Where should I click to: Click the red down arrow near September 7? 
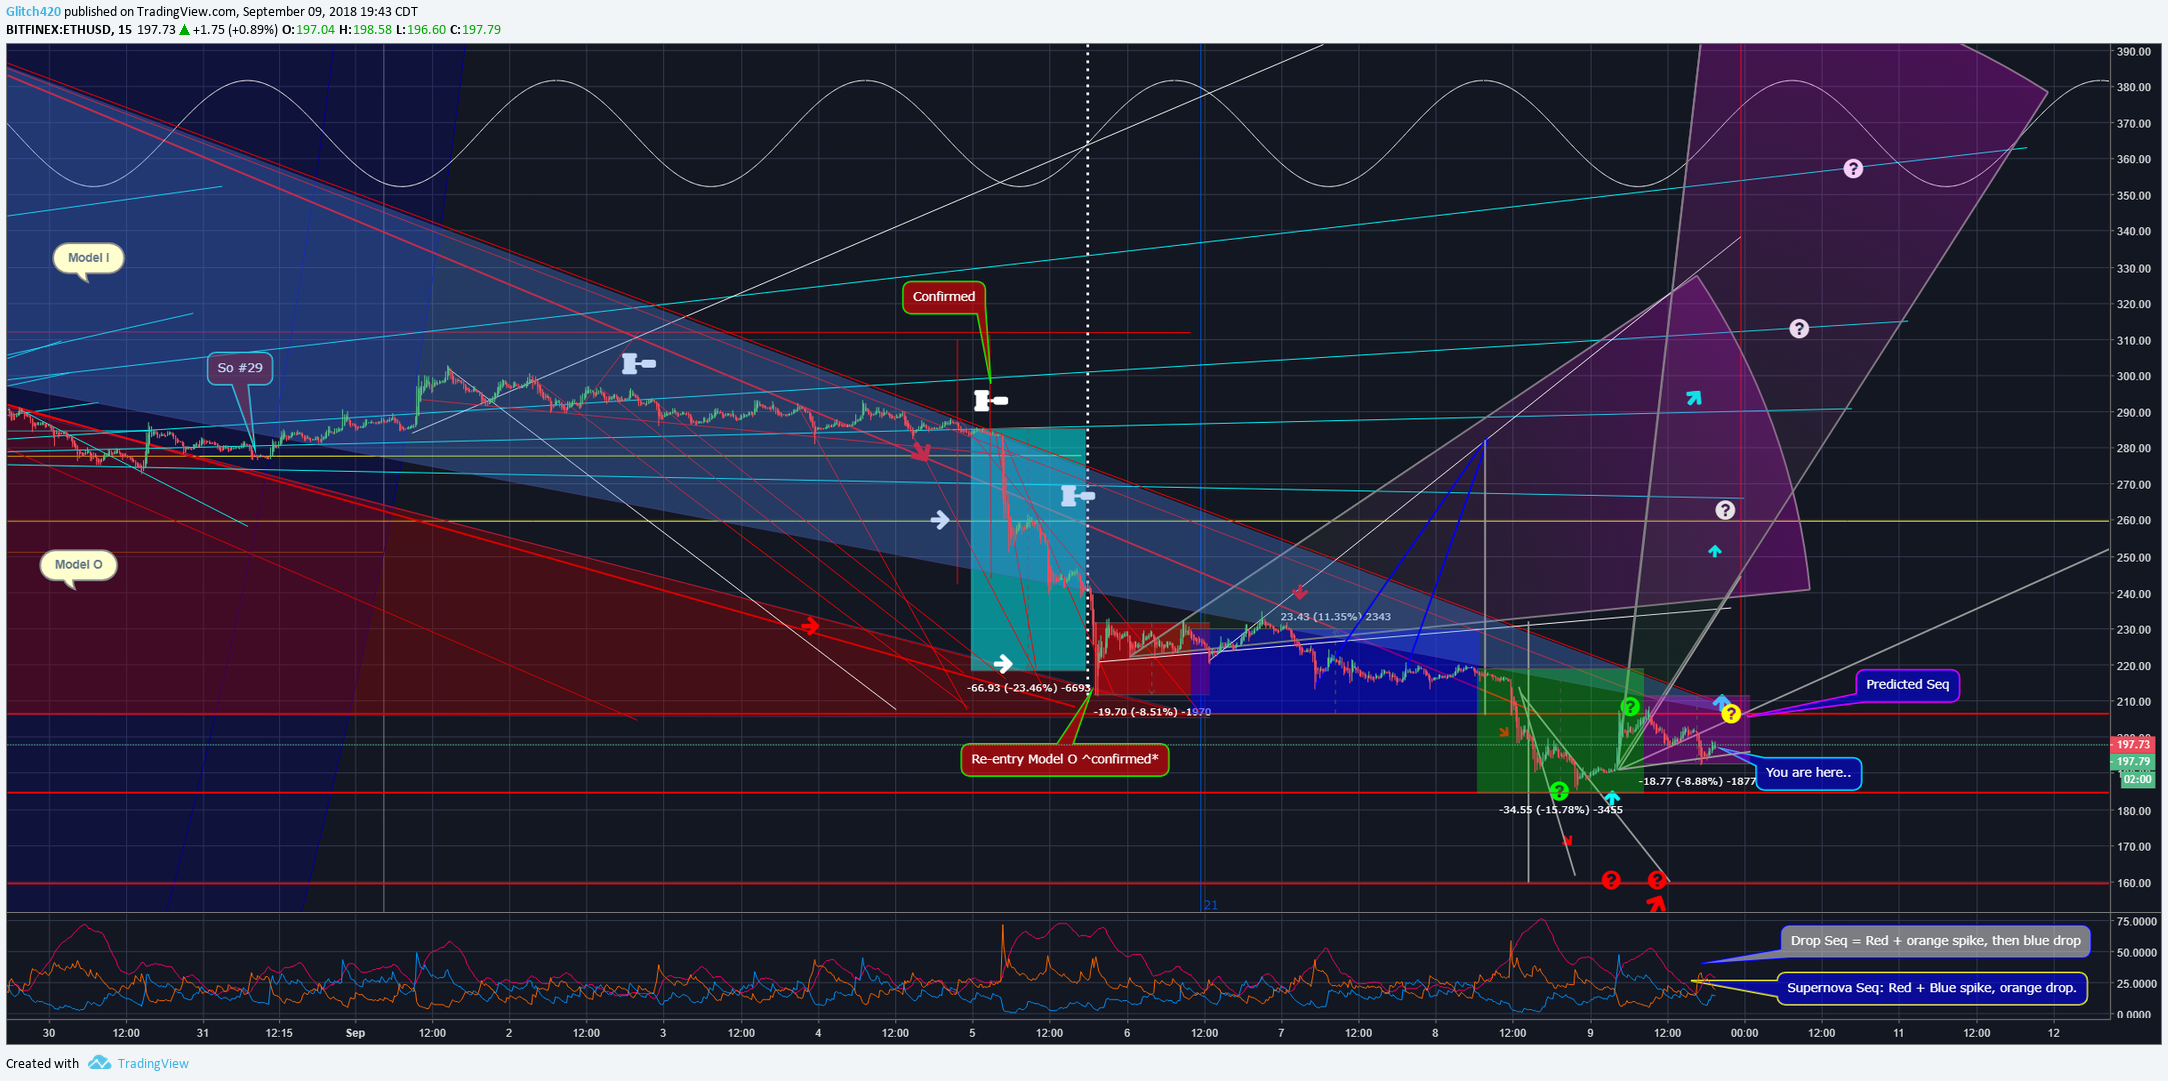(1300, 592)
